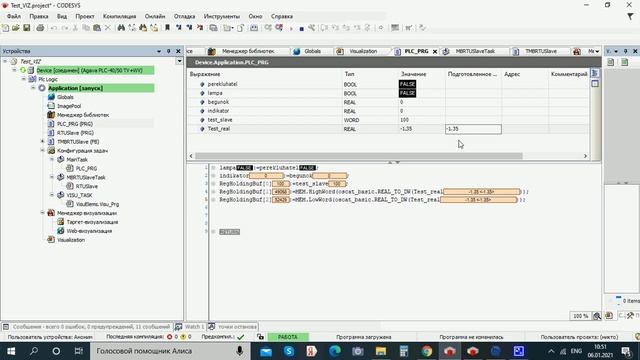This screenshot has height=360, width=640.
Task: Collapse the Test_VIZ root node
Action: point(5,61)
